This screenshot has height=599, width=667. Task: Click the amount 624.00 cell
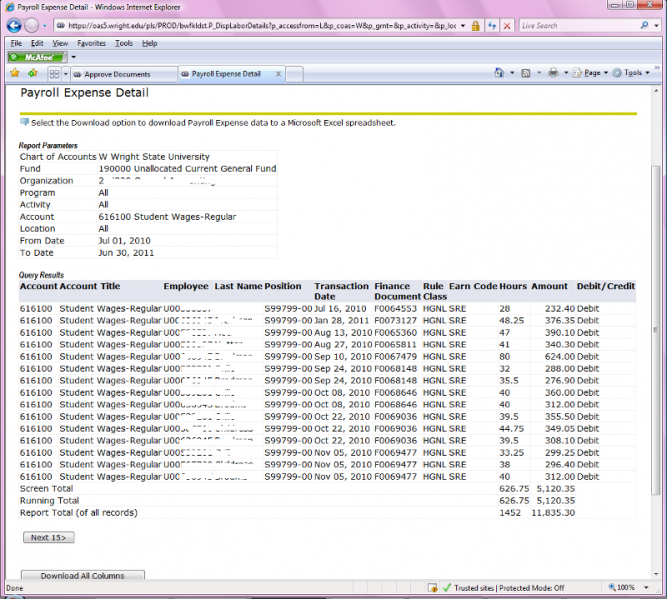[x=560, y=357]
